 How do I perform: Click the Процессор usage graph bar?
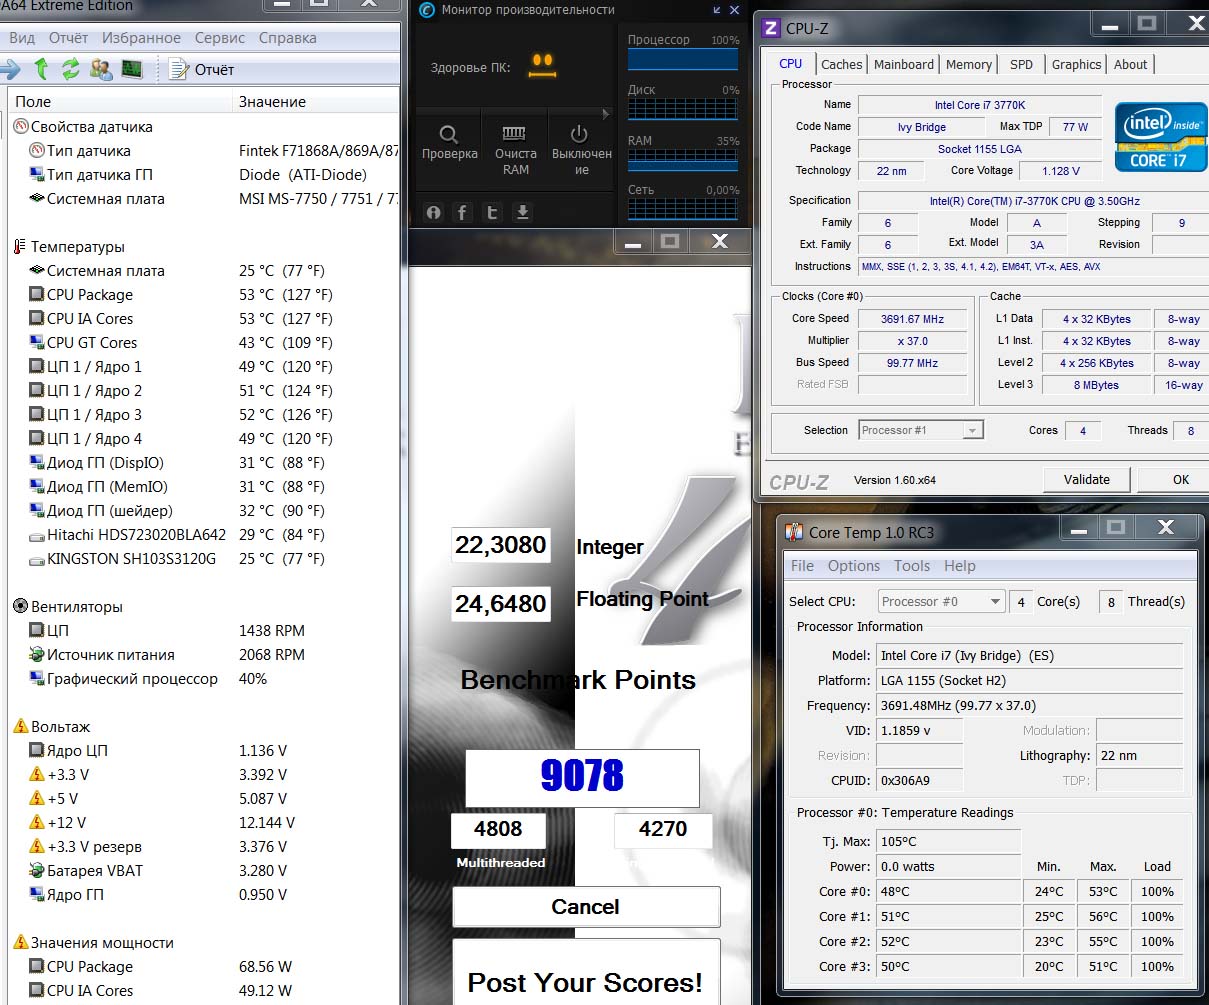pyautogui.click(x=683, y=60)
